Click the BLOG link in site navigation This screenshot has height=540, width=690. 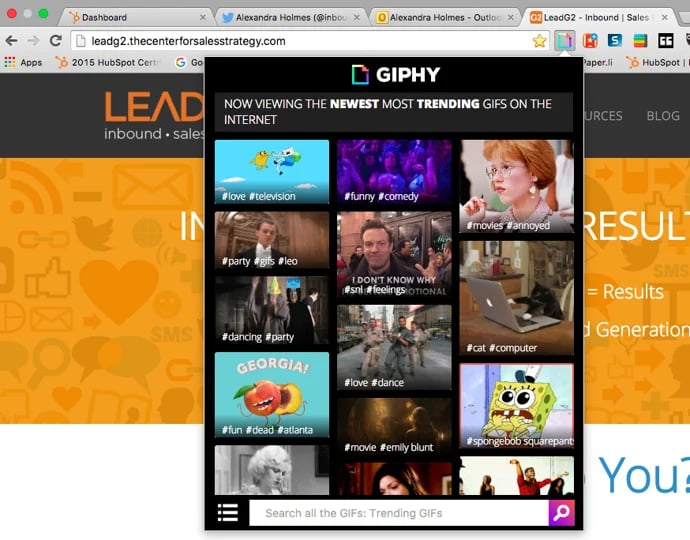(x=662, y=116)
